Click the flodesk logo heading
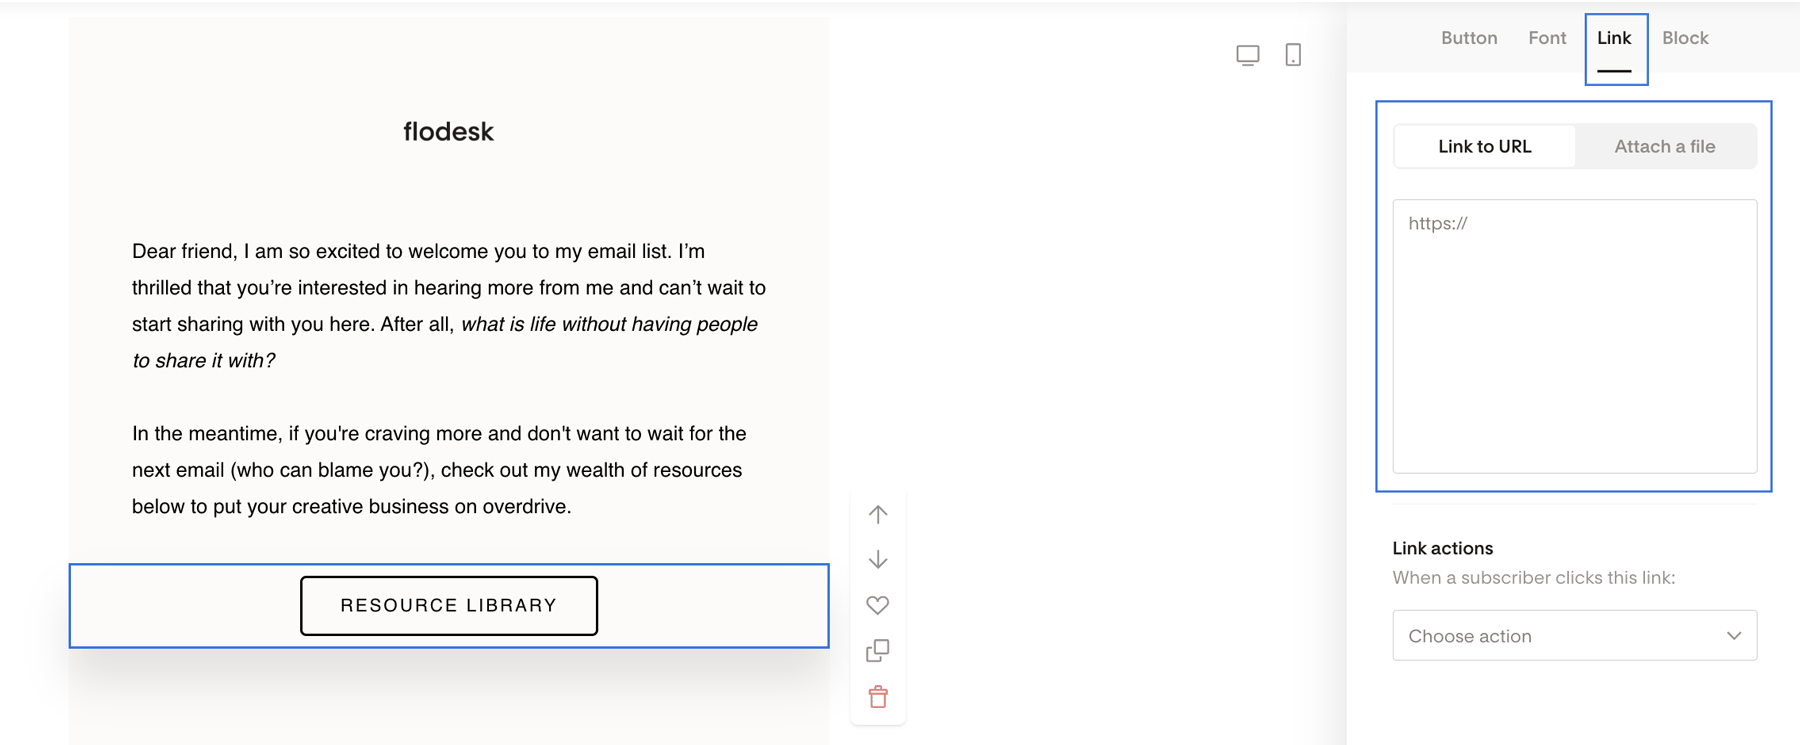Screen dimensions: 1800x745 tap(448, 131)
